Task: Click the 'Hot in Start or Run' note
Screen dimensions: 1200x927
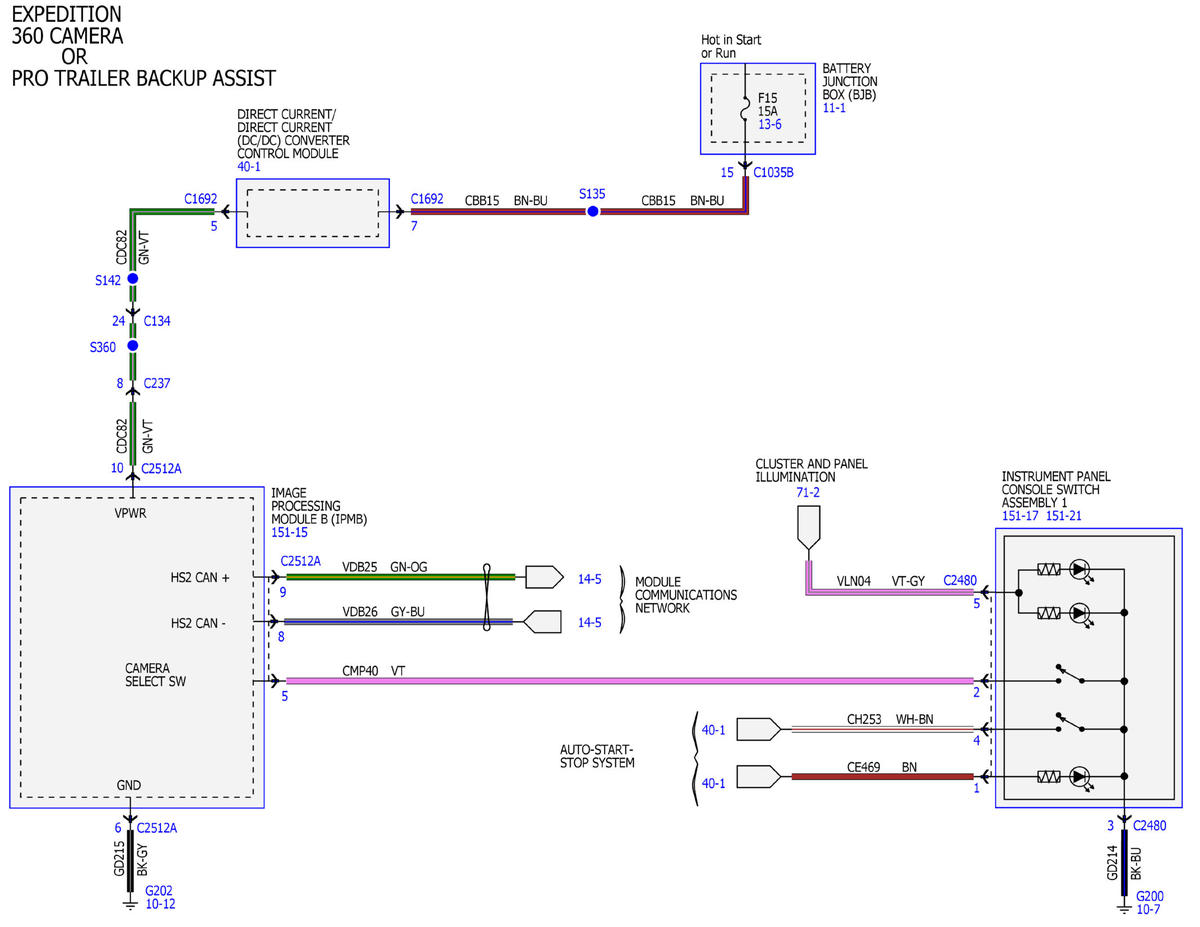Action: (x=731, y=46)
